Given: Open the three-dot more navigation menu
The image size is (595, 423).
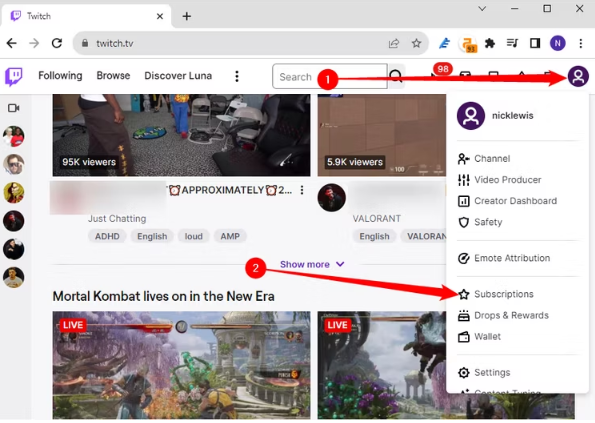Looking at the screenshot, I should (x=237, y=76).
